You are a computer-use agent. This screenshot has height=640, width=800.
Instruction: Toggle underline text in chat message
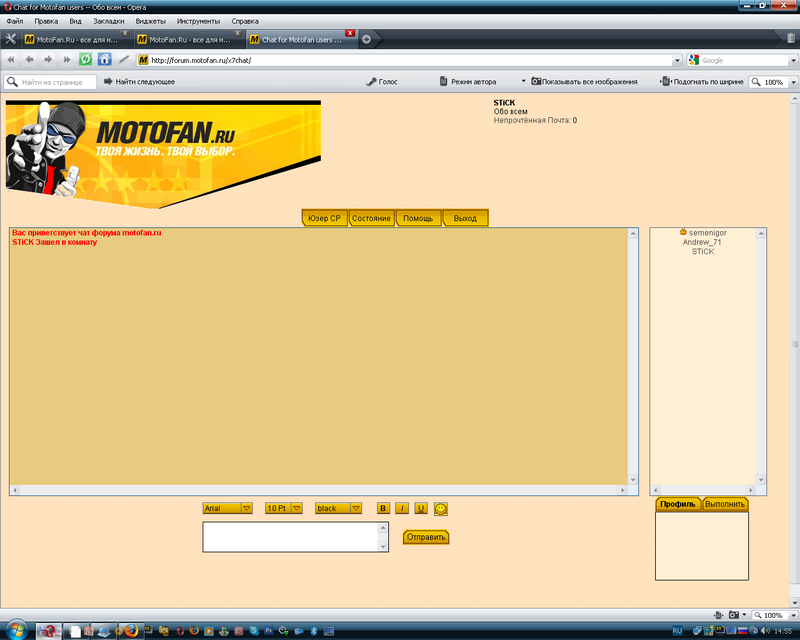[x=421, y=508]
